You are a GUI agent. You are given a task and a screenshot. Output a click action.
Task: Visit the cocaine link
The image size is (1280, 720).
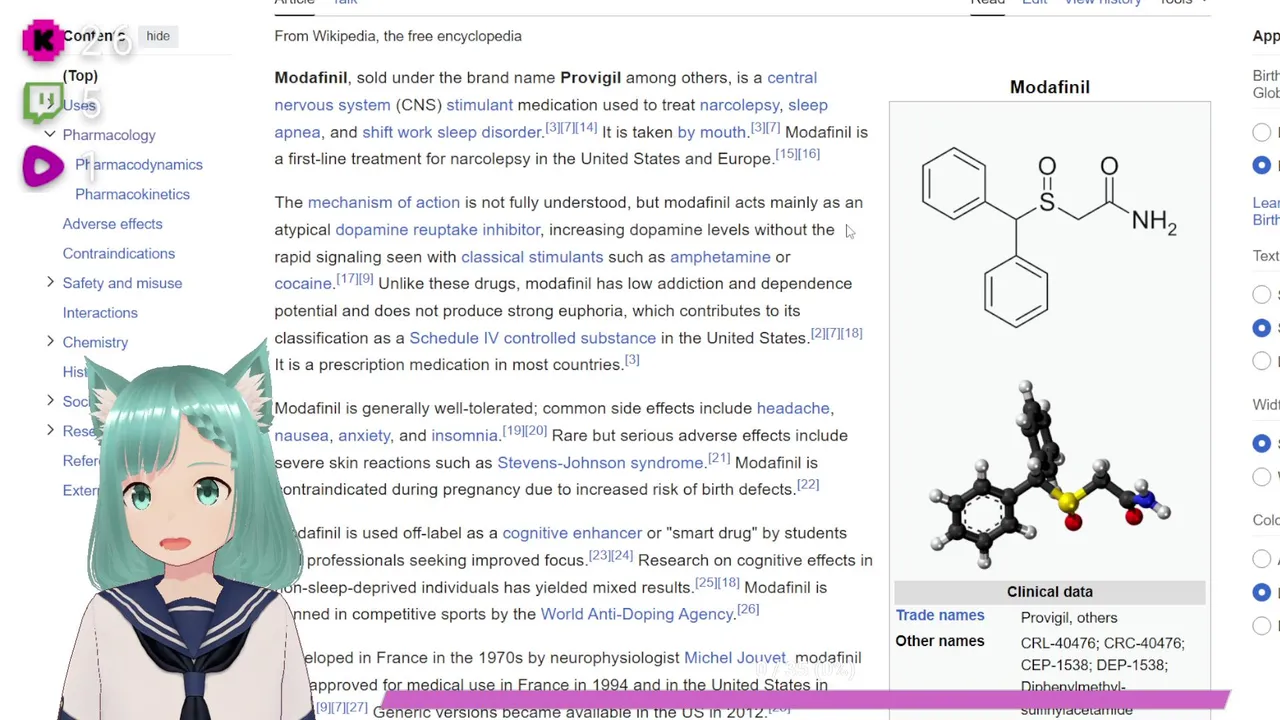tap(303, 284)
